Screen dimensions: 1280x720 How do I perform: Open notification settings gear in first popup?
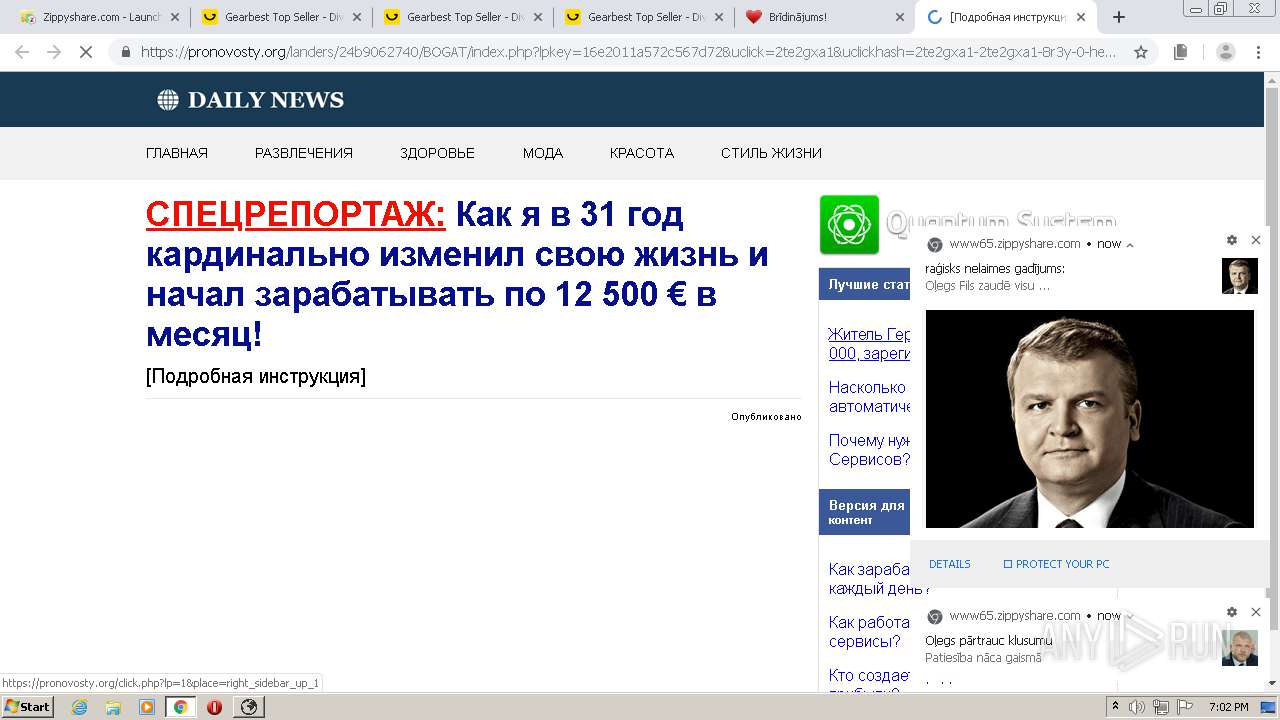1232,240
